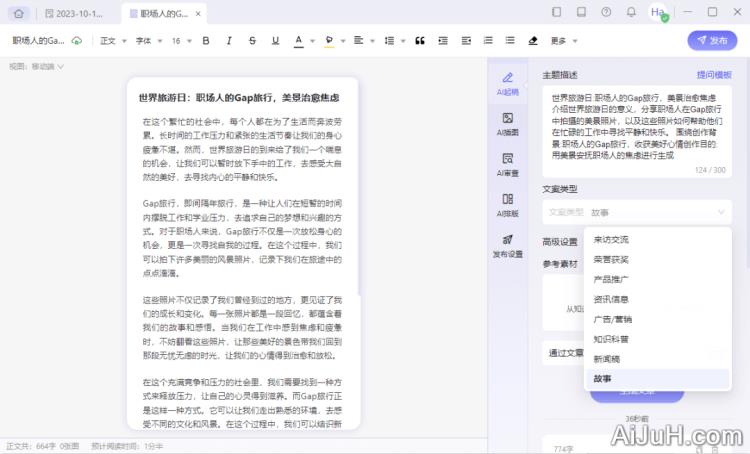Click the highlight color marker icon
Viewport: 750px width, 454px height.
(x=329, y=41)
